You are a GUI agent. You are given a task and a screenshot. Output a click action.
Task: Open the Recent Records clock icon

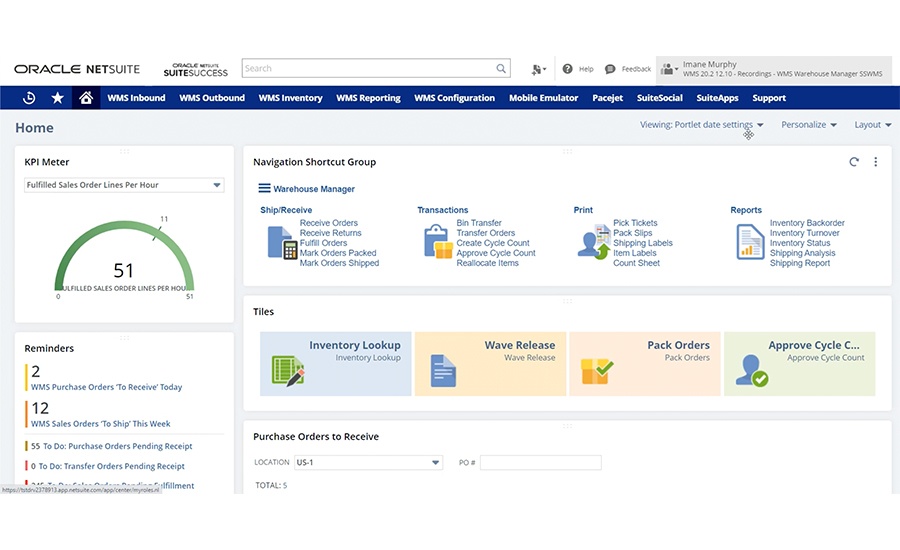click(29, 98)
